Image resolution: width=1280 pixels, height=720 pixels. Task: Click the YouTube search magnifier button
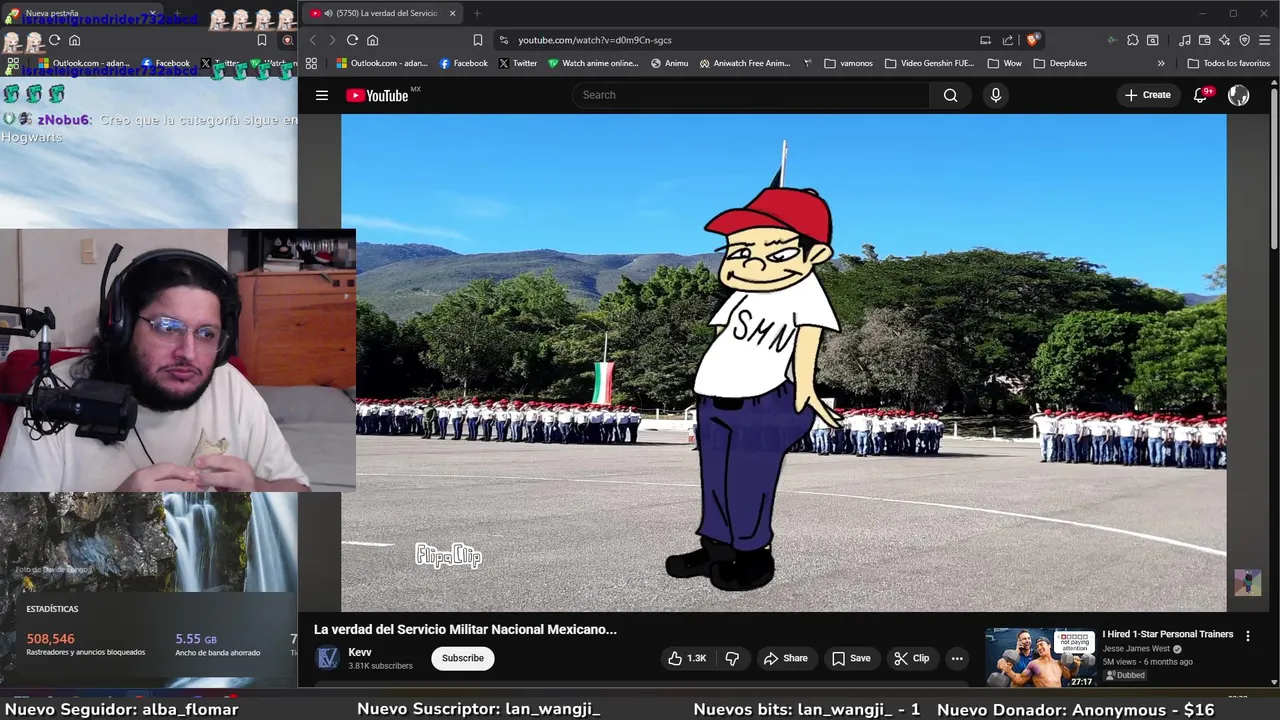(x=950, y=95)
